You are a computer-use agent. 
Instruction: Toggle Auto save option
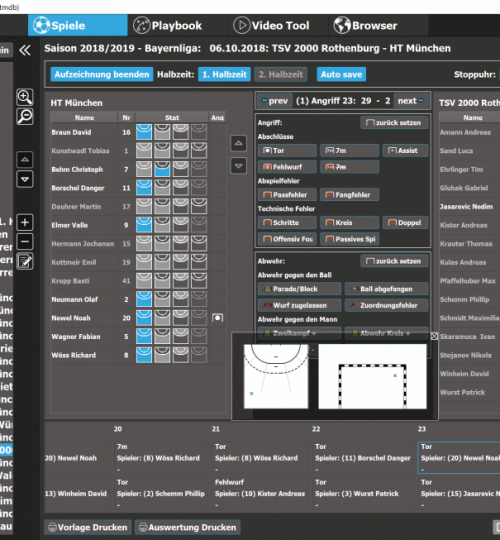coord(341,74)
